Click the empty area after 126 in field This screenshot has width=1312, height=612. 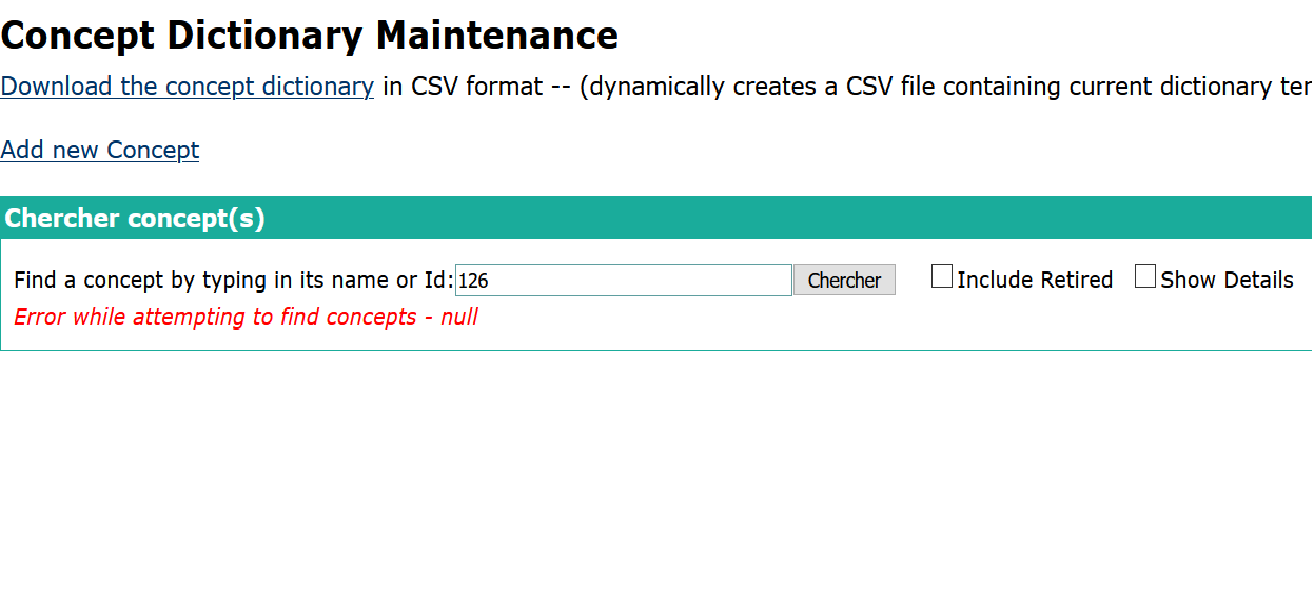click(x=640, y=281)
